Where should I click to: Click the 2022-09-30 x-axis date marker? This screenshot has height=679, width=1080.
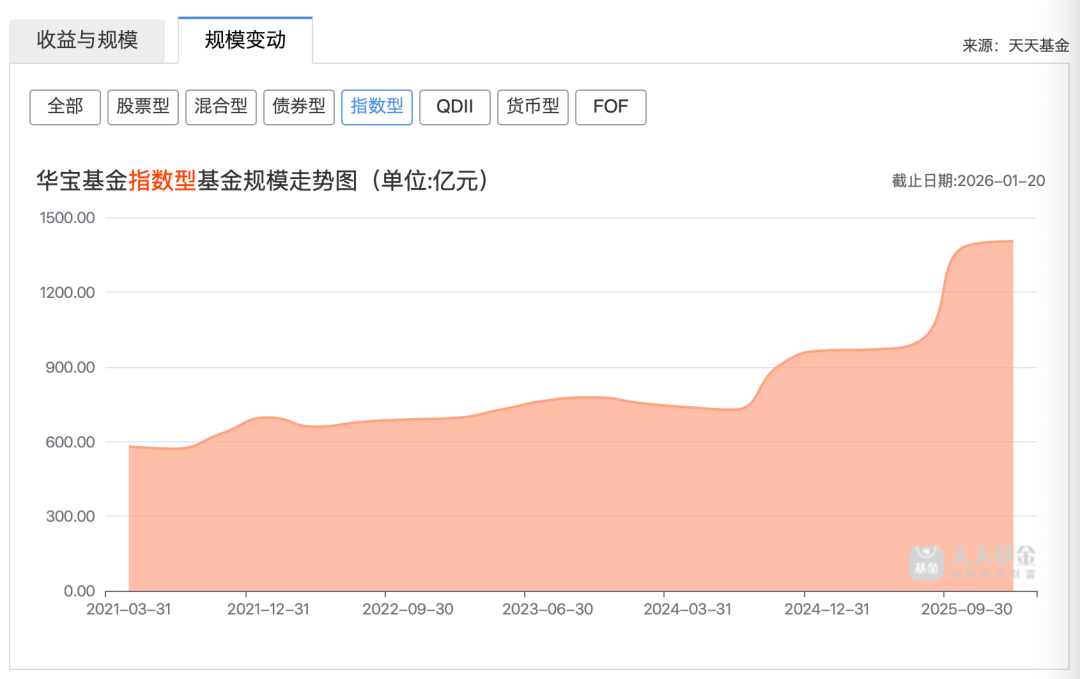coord(407,608)
